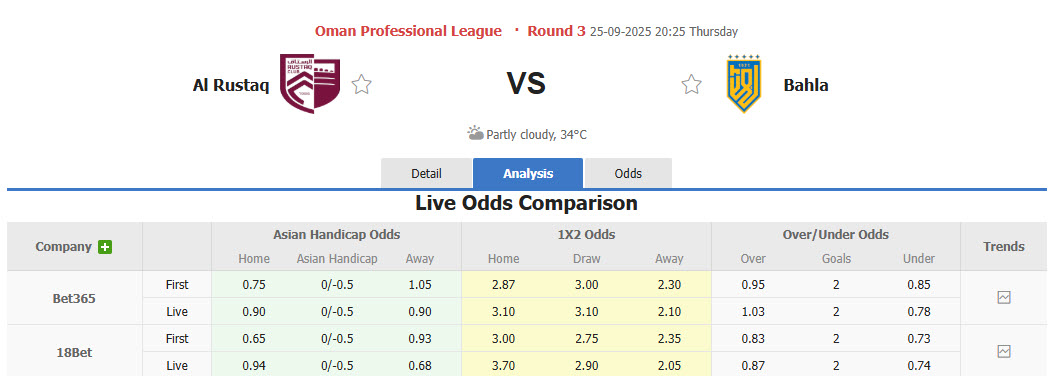Switch to the Detail tab
1051x376 pixels.
tap(426, 174)
